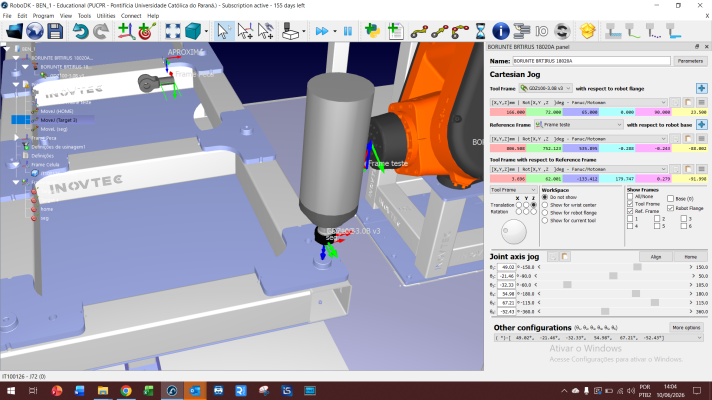Open the Tool Frame selection dropdown
The height and width of the screenshot is (400, 712).
[x=545, y=89]
